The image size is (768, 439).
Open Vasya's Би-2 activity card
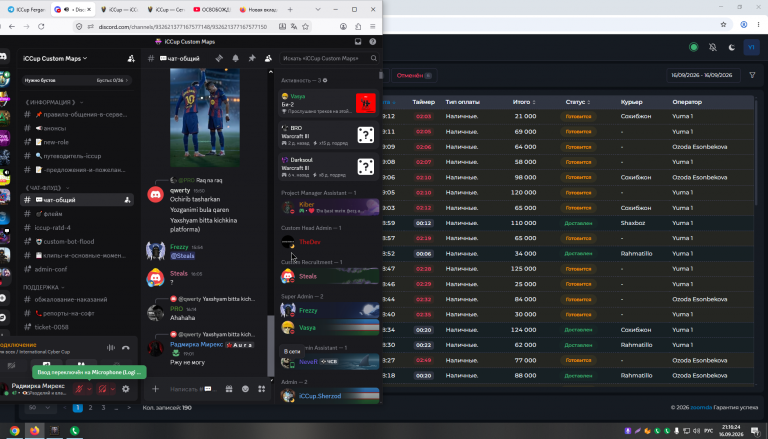click(x=328, y=103)
